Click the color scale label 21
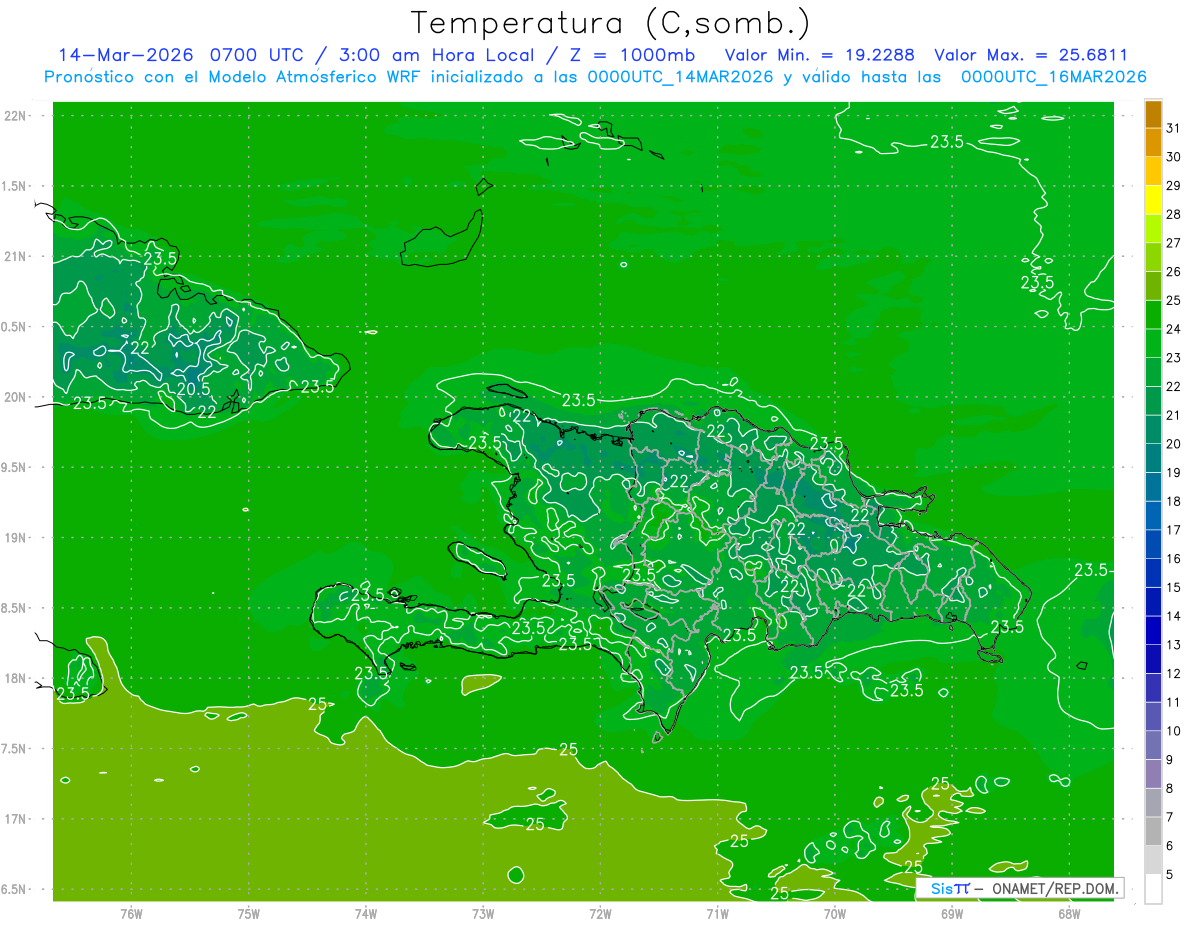The image size is (1200, 927). click(x=1174, y=415)
